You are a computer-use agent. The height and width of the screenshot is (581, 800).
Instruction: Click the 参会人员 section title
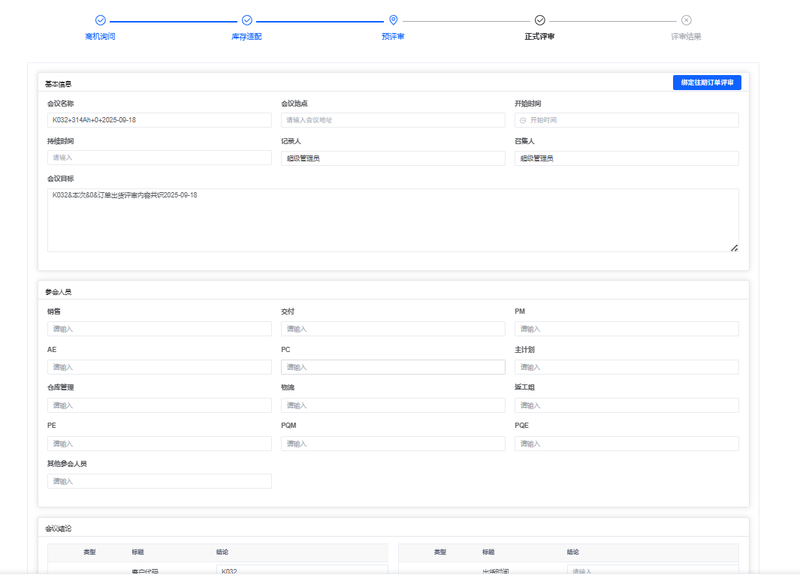(x=58, y=292)
